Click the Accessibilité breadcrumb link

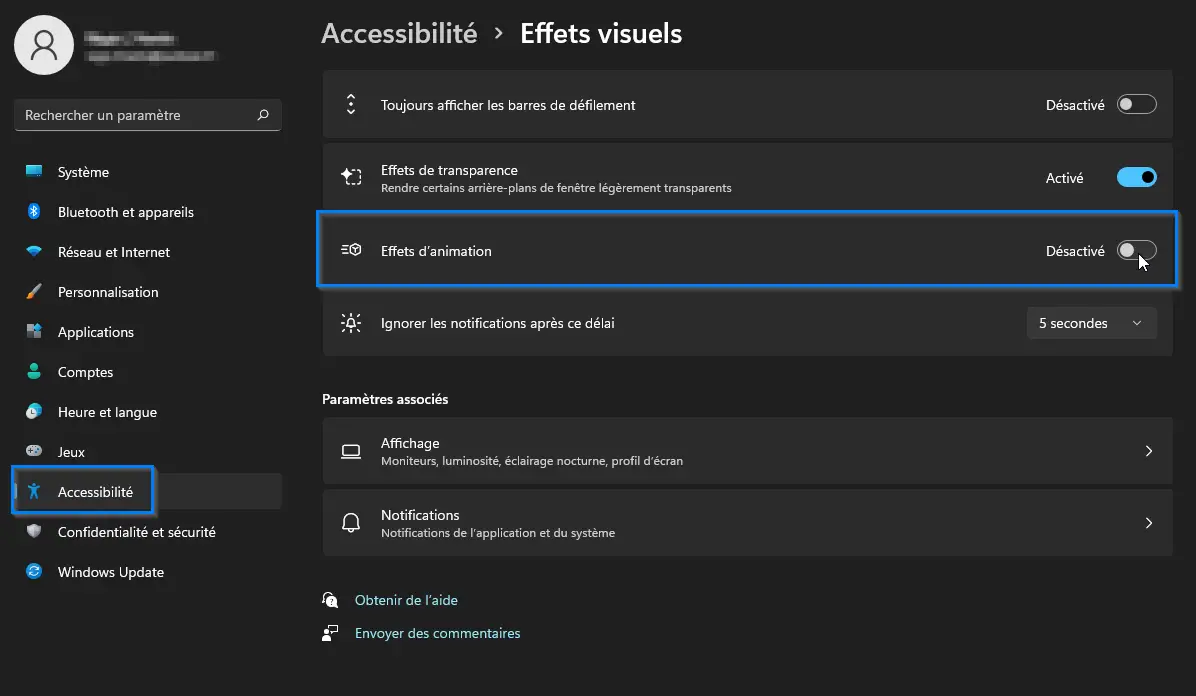point(399,34)
